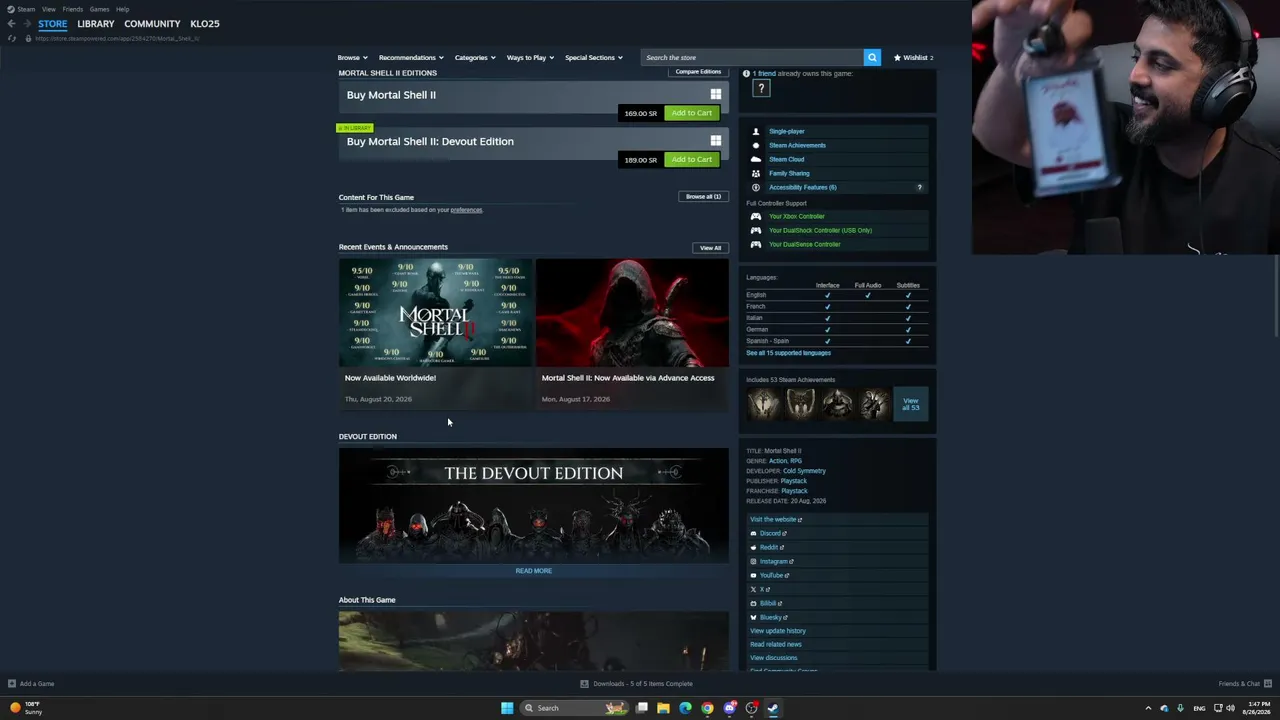Viewport: 1280px width, 720px height.
Task: Open Discord from the taskbar
Action: [x=730, y=708]
